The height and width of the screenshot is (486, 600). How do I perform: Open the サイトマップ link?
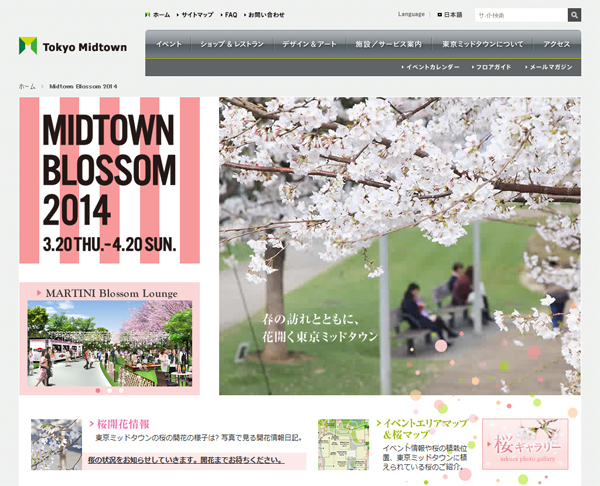[x=195, y=15]
